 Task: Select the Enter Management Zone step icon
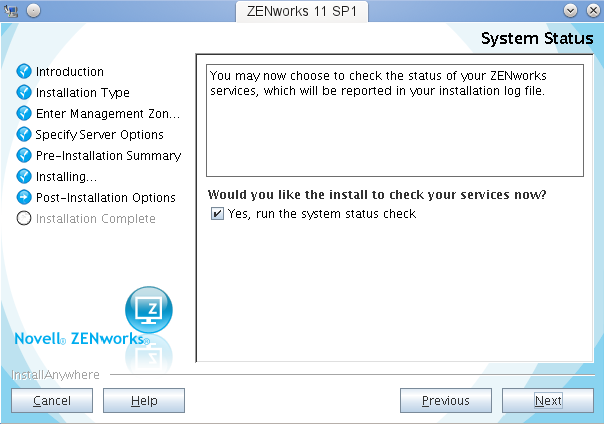coord(25,114)
